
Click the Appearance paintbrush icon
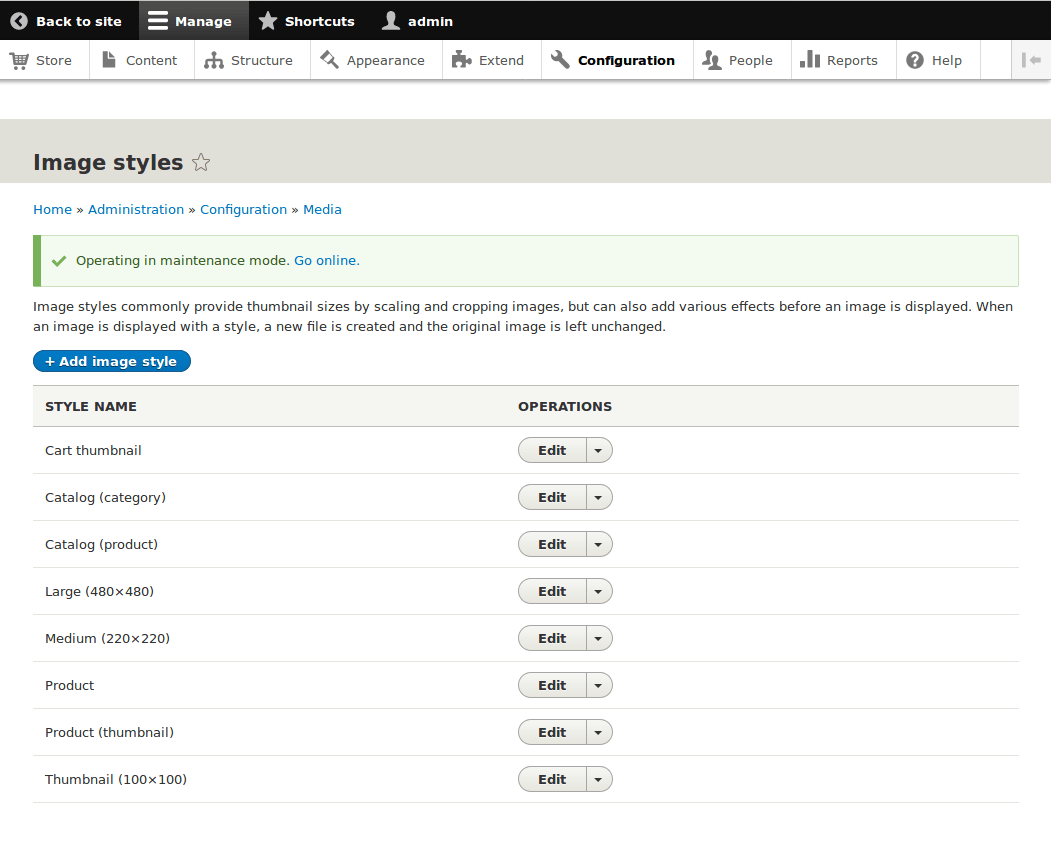click(329, 60)
